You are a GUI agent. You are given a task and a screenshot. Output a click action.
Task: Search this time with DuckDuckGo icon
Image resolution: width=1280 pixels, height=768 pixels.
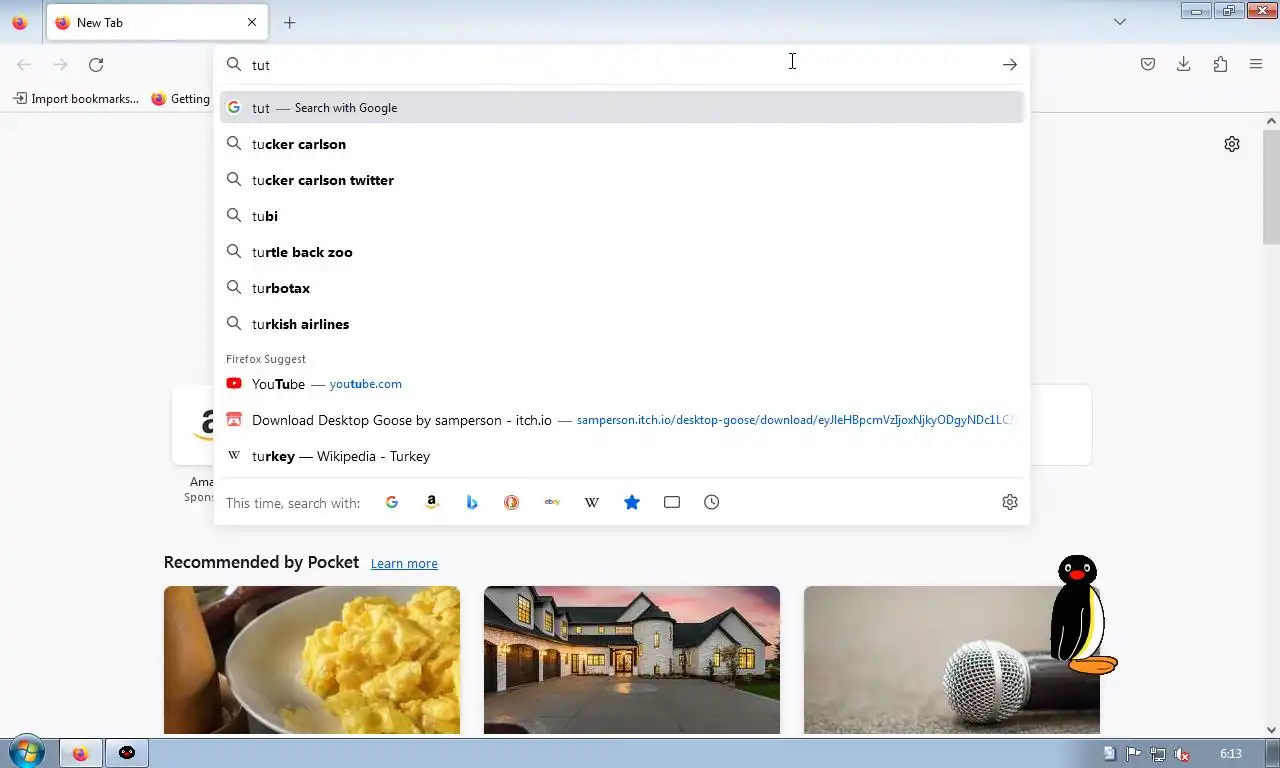pyautogui.click(x=512, y=502)
